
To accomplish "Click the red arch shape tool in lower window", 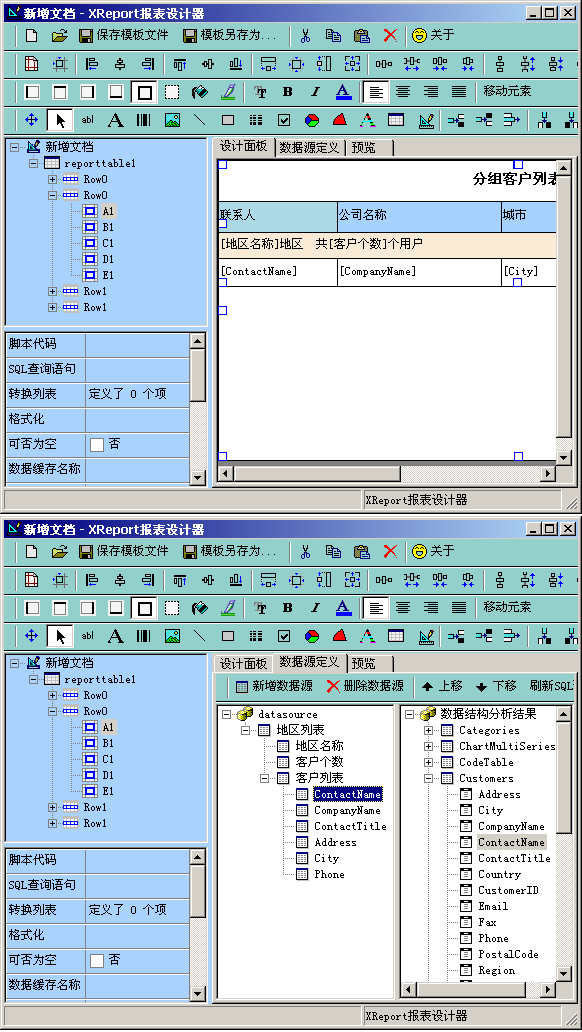I will [340, 636].
